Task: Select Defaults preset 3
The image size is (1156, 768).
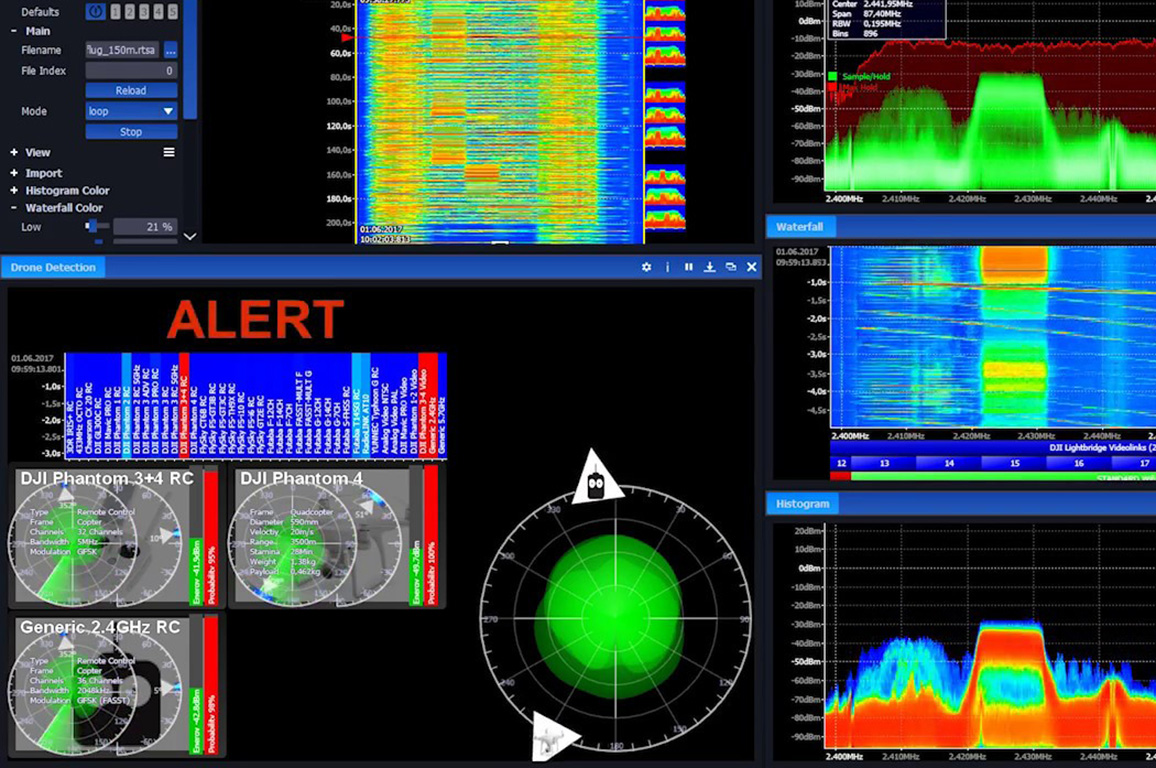Action: (x=144, y=11)
